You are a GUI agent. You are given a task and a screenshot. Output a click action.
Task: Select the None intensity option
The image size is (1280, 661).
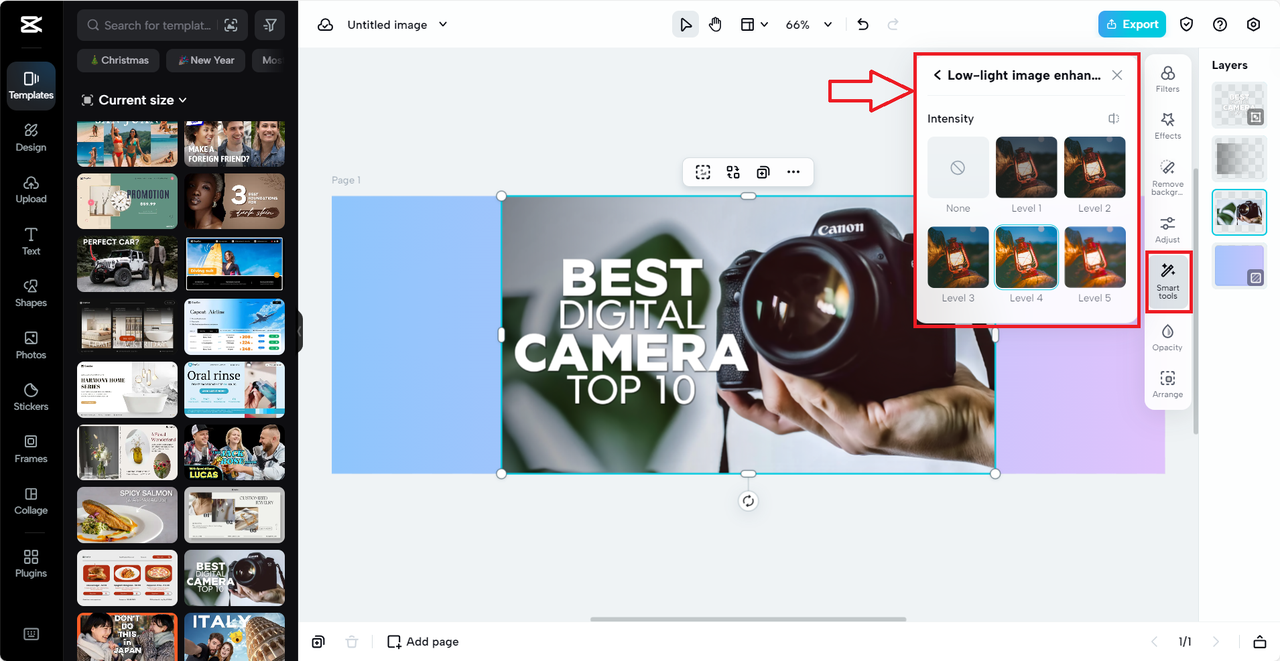pos(958,168)
